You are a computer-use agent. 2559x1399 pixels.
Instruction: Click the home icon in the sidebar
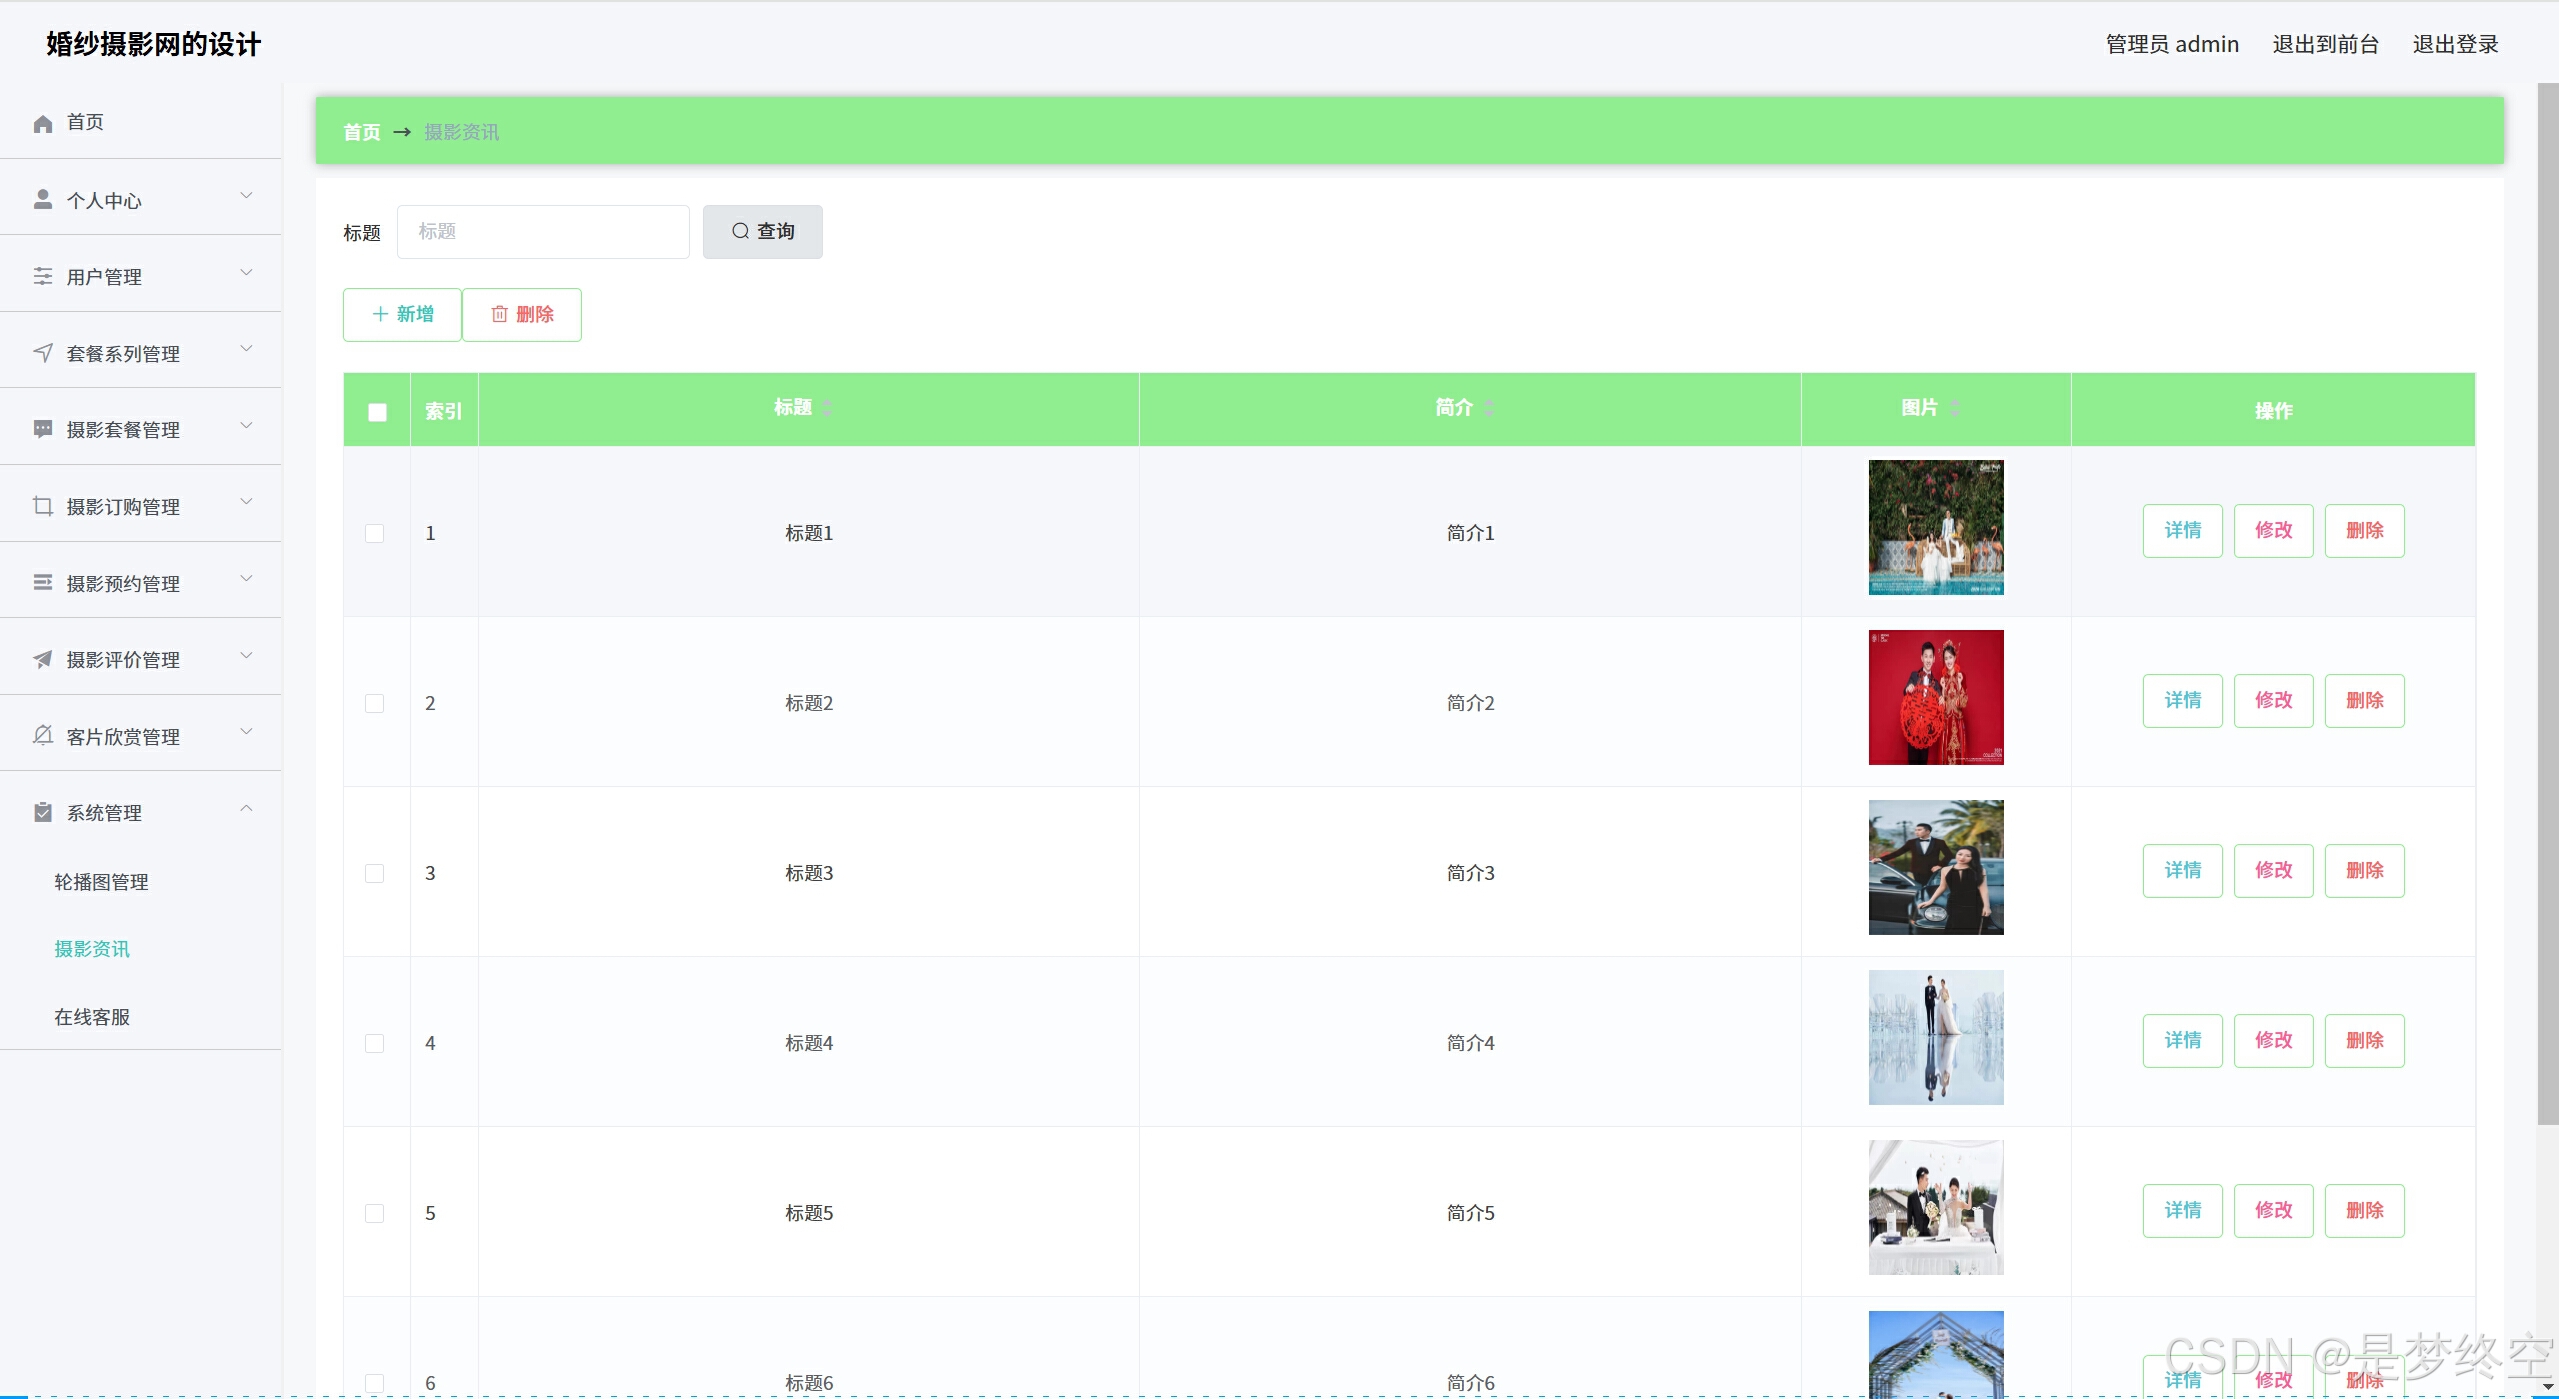(43, 123)
